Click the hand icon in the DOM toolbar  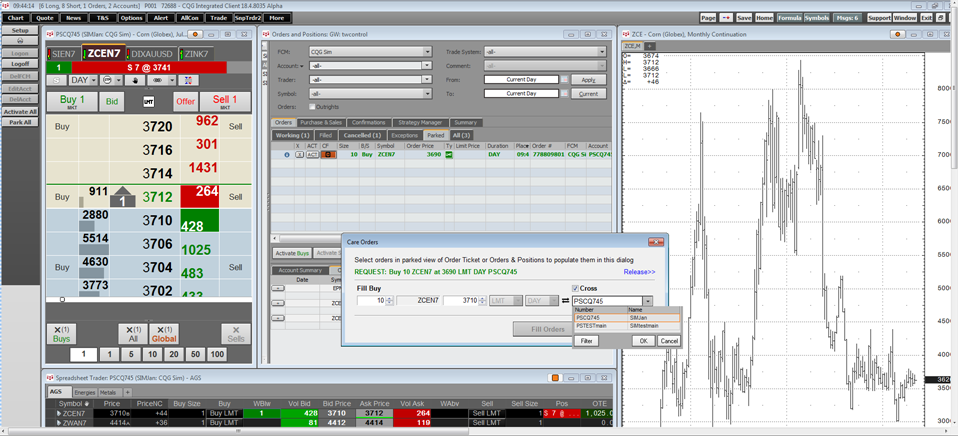pyautogui.click(x=136, y=80)
